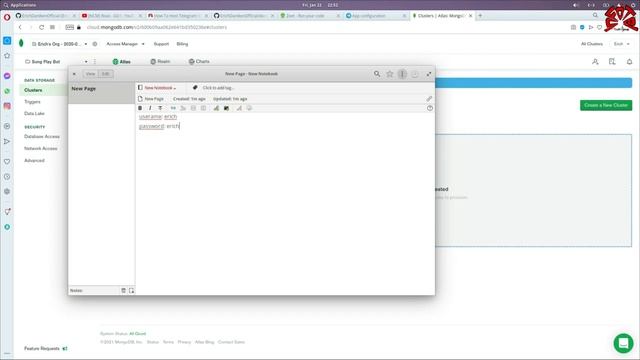
Task: Open history clock in the Opera sidebar
Action: (x=7, y=177)
